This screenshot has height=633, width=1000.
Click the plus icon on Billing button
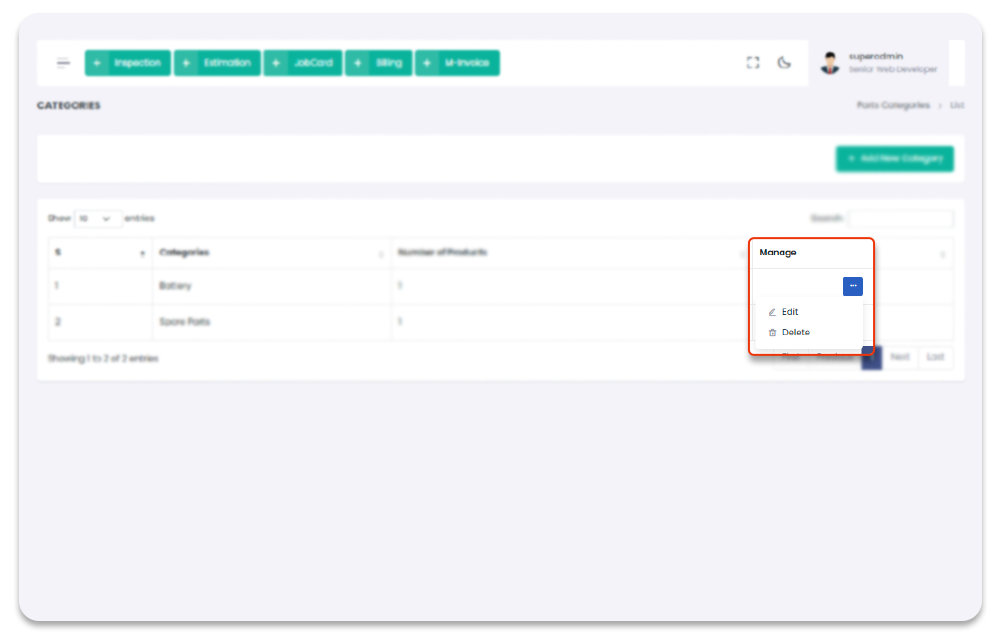(x=358, y=63)
